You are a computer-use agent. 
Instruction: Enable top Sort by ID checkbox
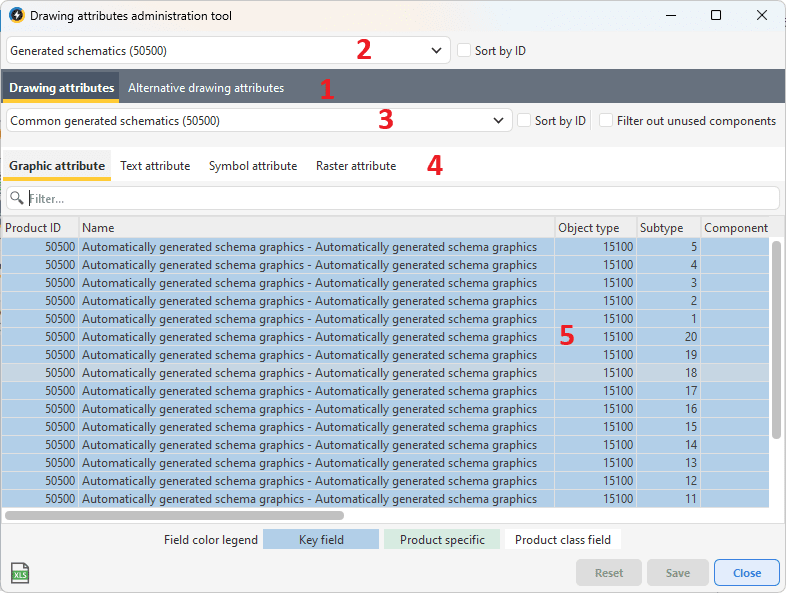tap(464, 51)
